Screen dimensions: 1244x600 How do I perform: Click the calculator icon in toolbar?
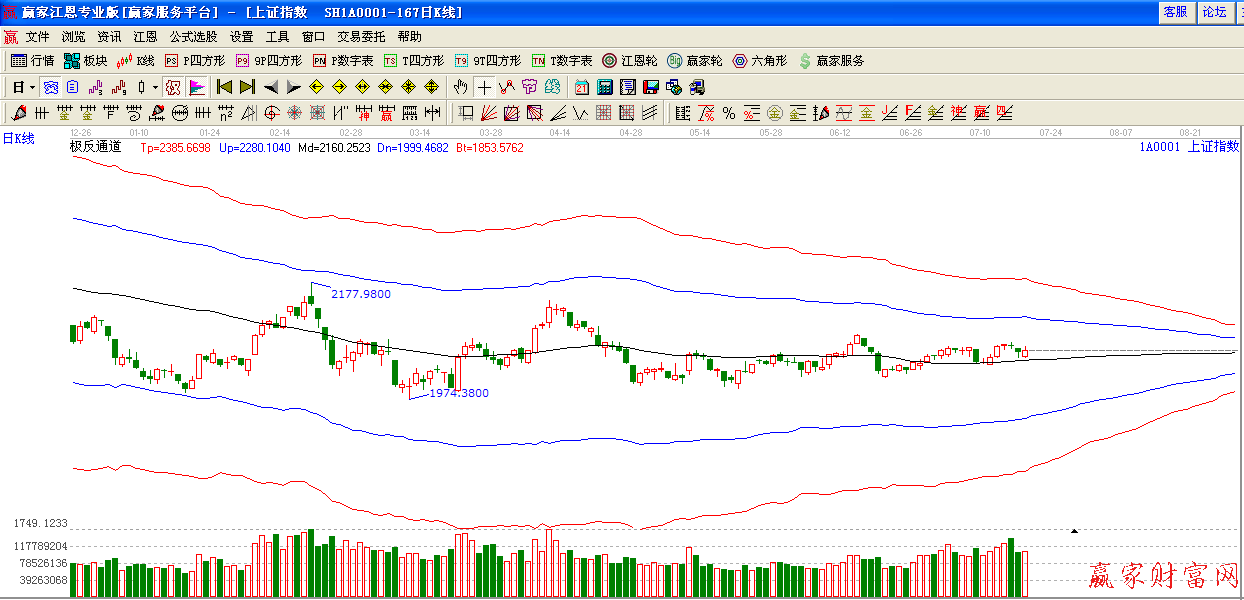(605, 87)
